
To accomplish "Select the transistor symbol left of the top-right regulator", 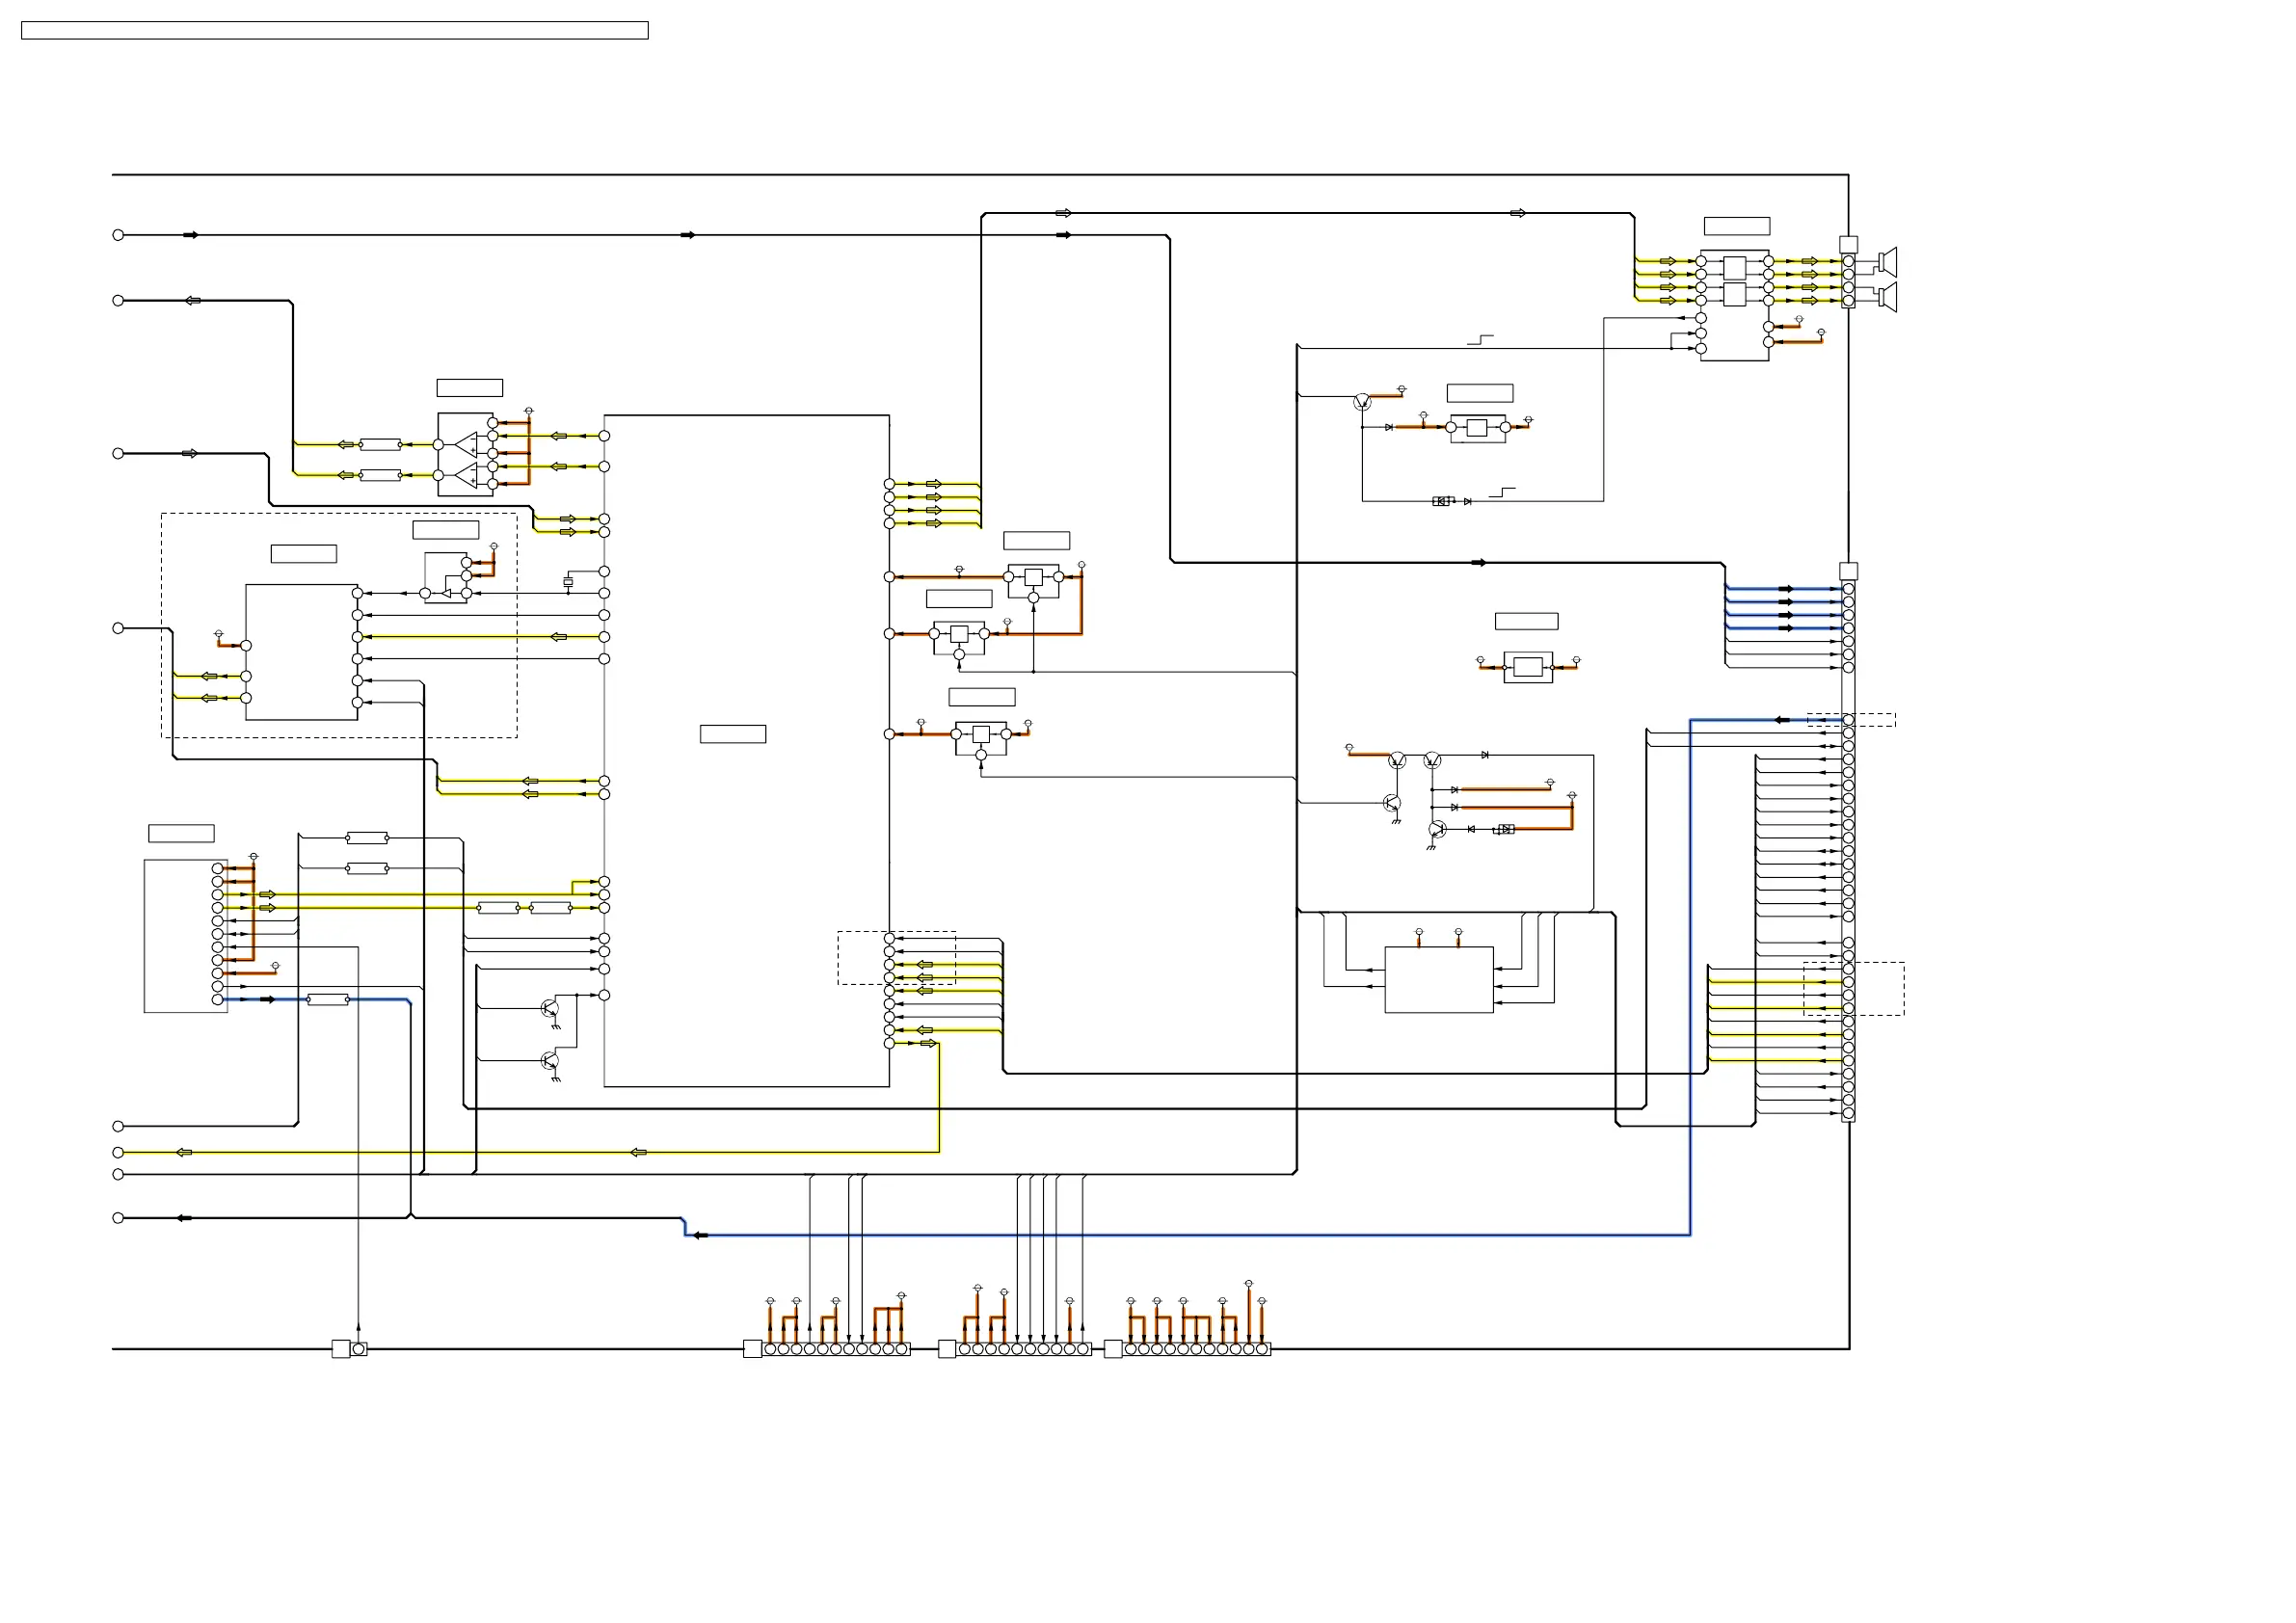I will (x=1361, y=402).
